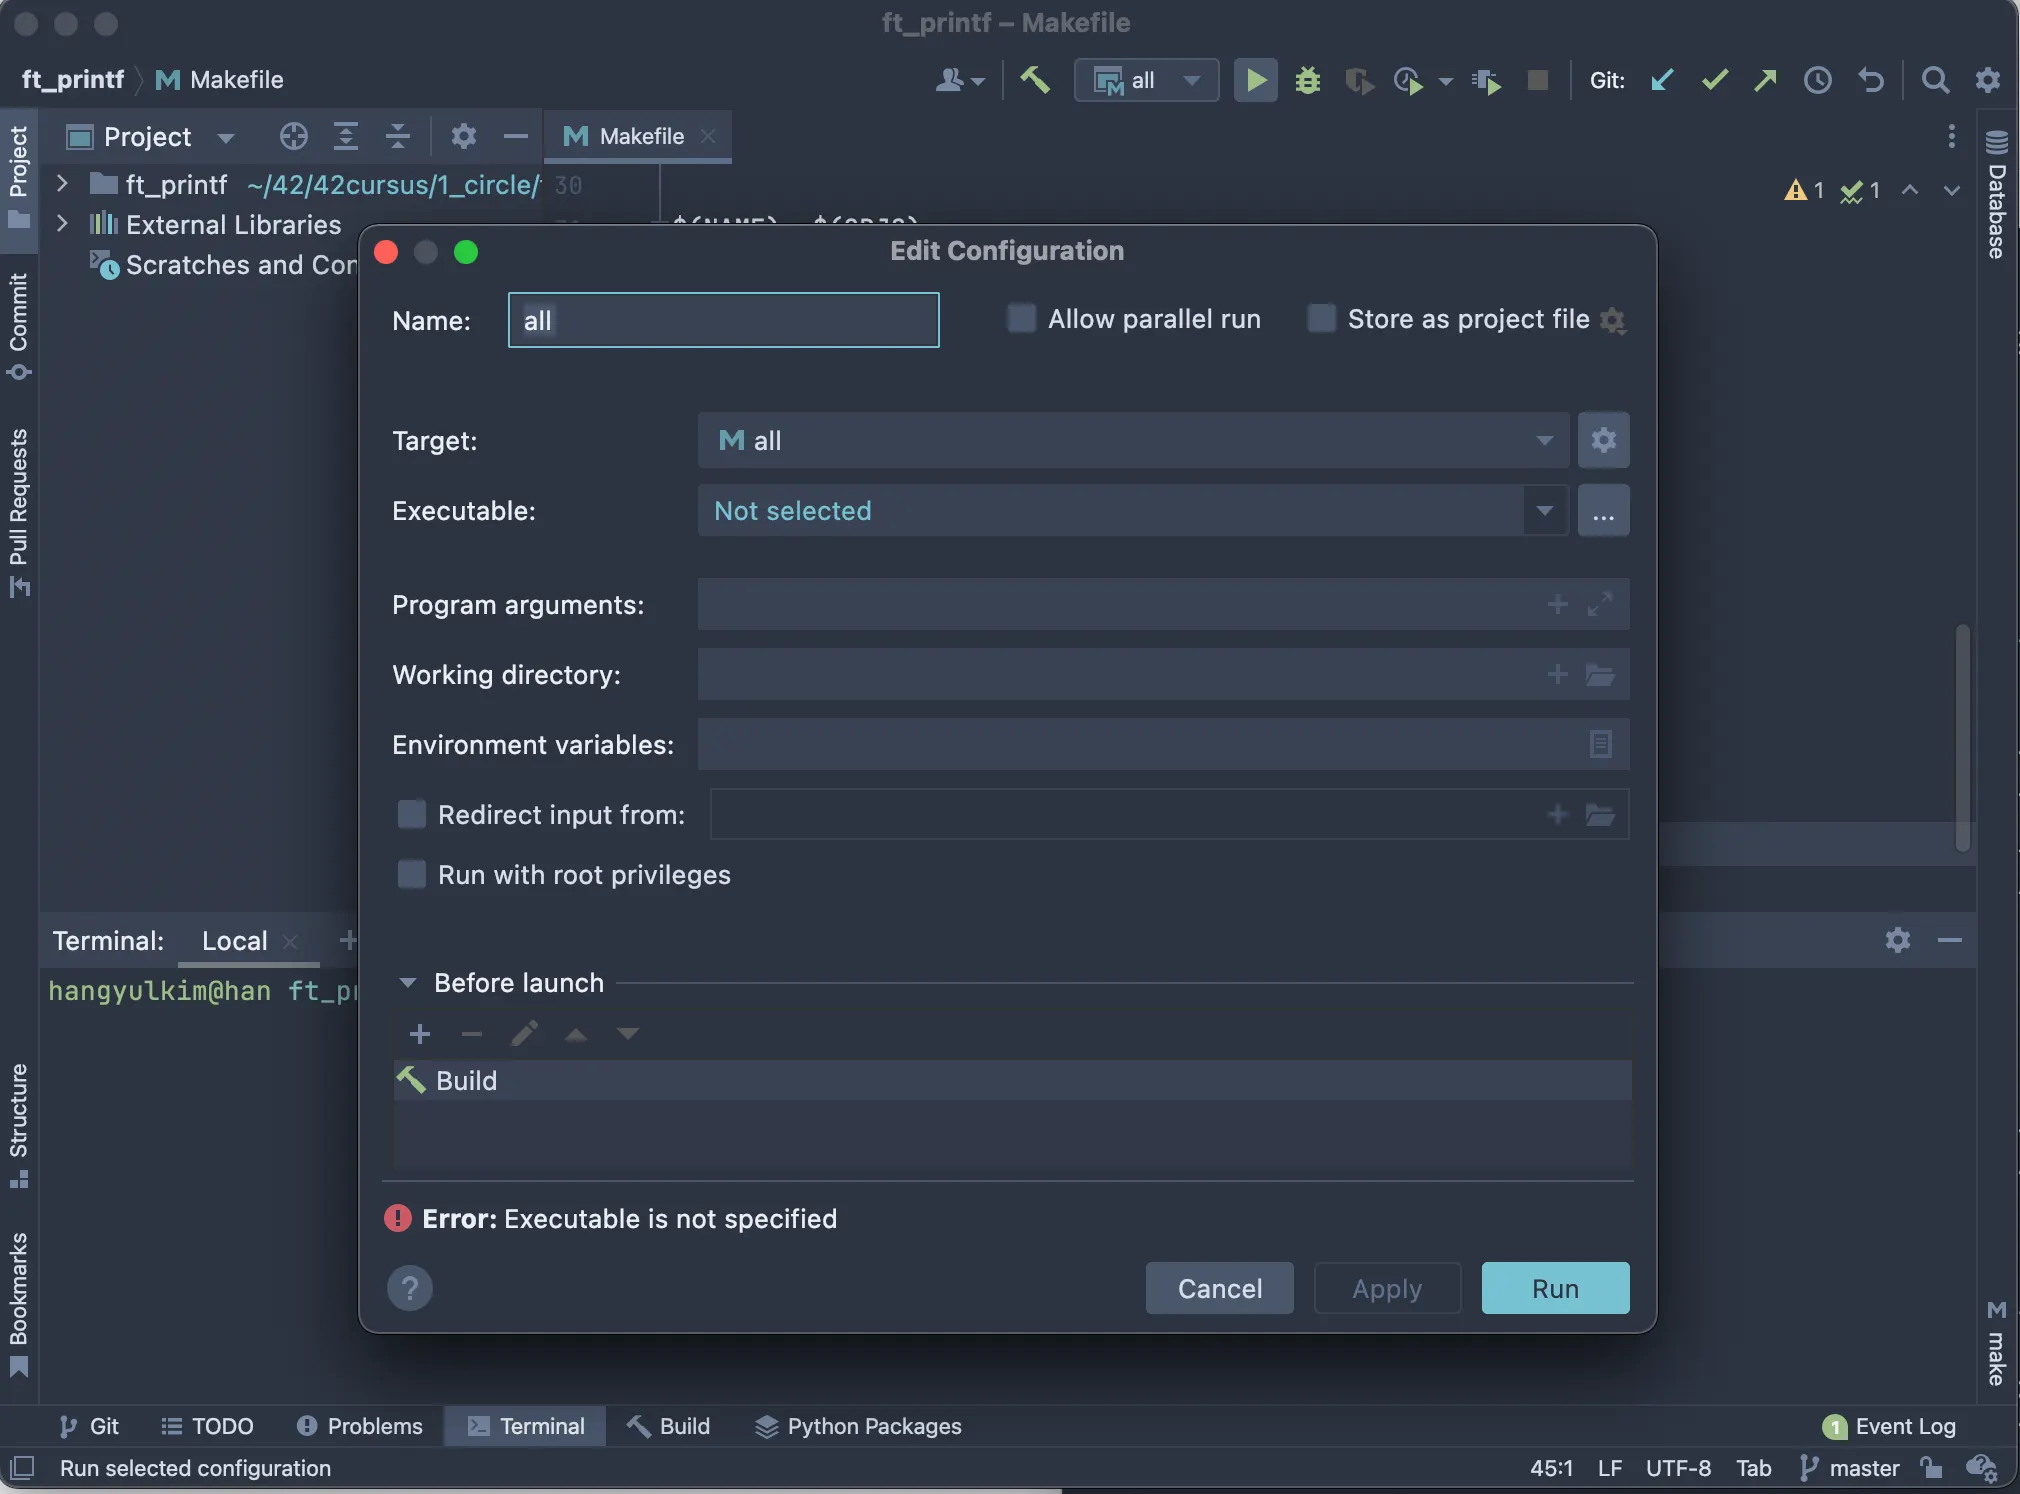2020x1494 pixels.
Task: Click Git update project arrow icon
Action: tap(1662, 80)
